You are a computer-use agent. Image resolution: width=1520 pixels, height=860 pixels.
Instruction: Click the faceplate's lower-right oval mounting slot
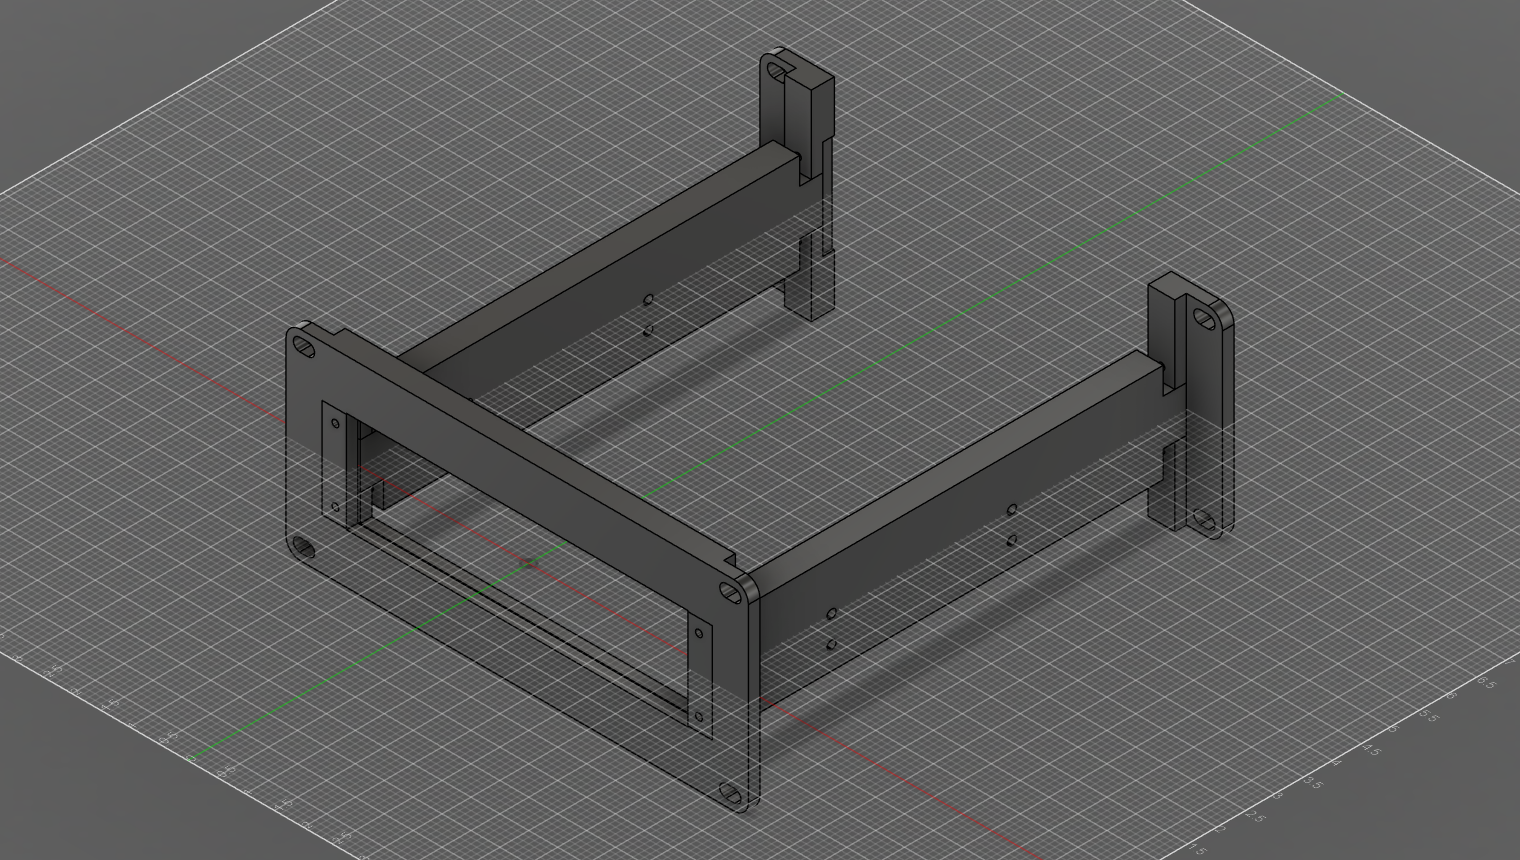tap(732, 794)
